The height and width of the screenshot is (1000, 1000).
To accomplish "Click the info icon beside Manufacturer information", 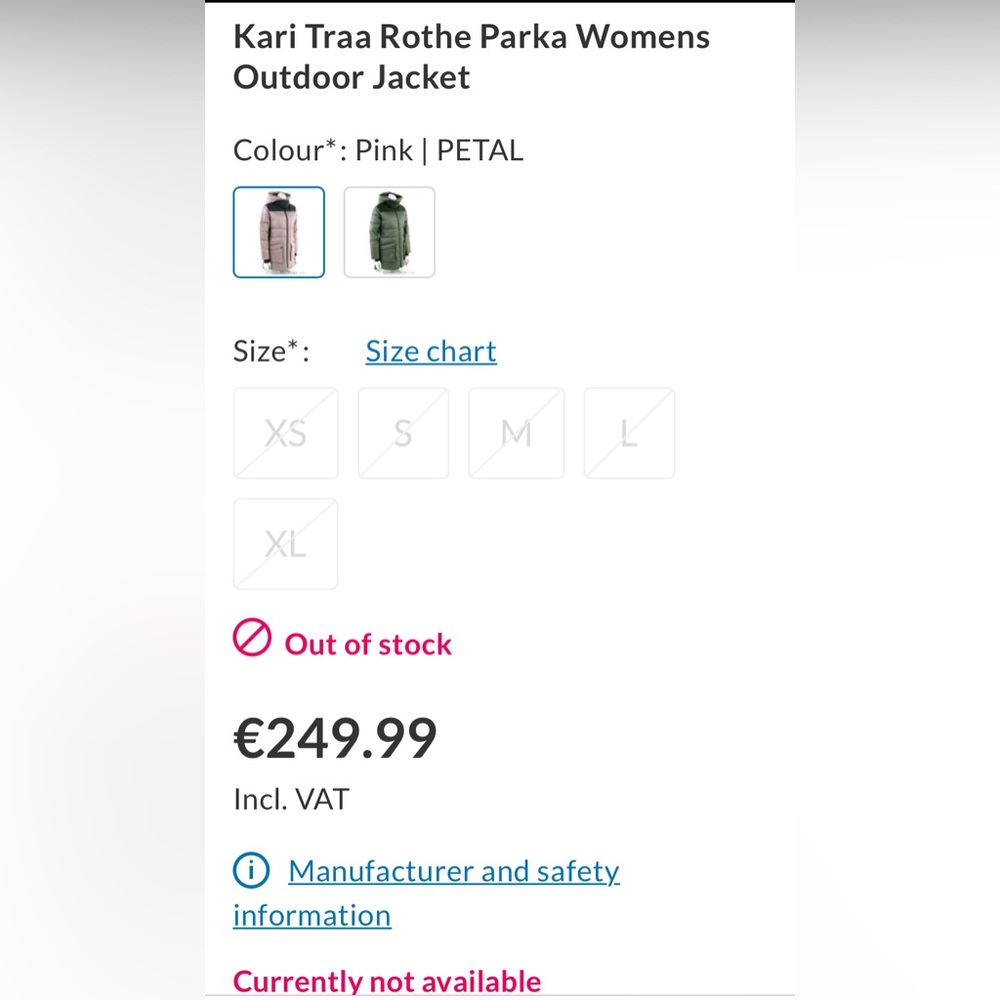I will pyautogui.click(x=250, y=870).
